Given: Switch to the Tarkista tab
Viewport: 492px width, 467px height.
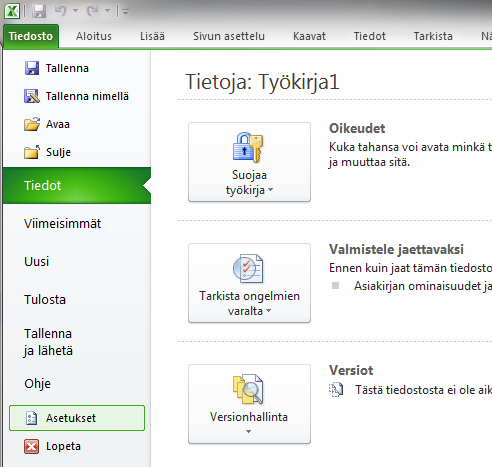Looking at the screenshot, I should point(433,36).
